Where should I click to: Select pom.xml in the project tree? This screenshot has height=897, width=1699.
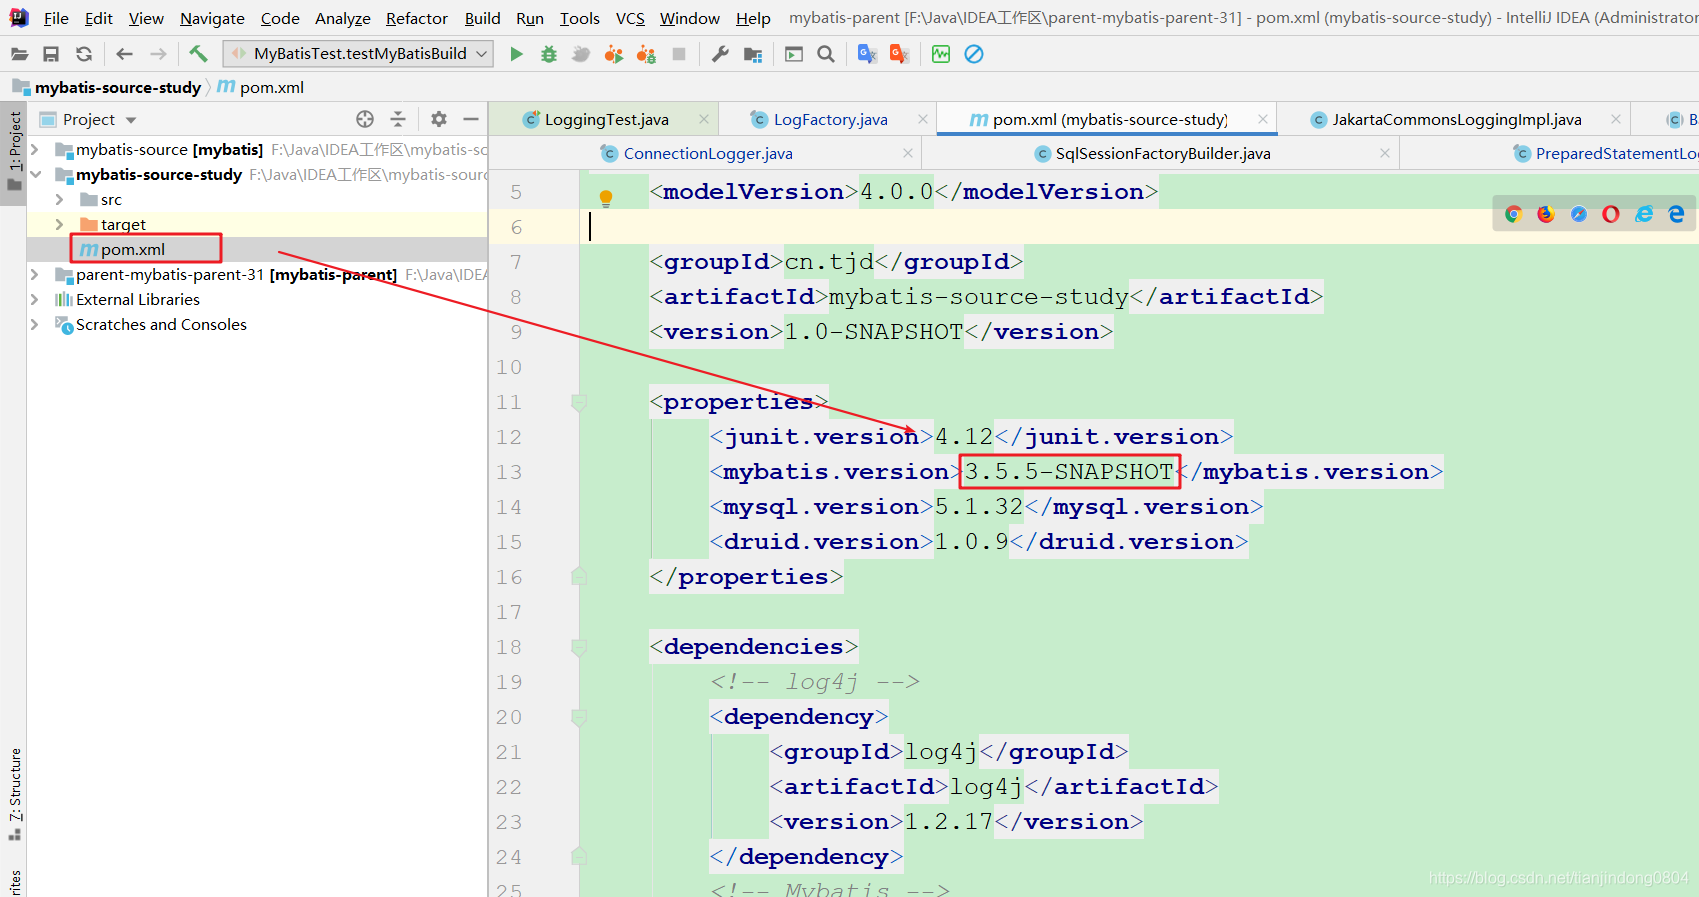coord(133,249)
